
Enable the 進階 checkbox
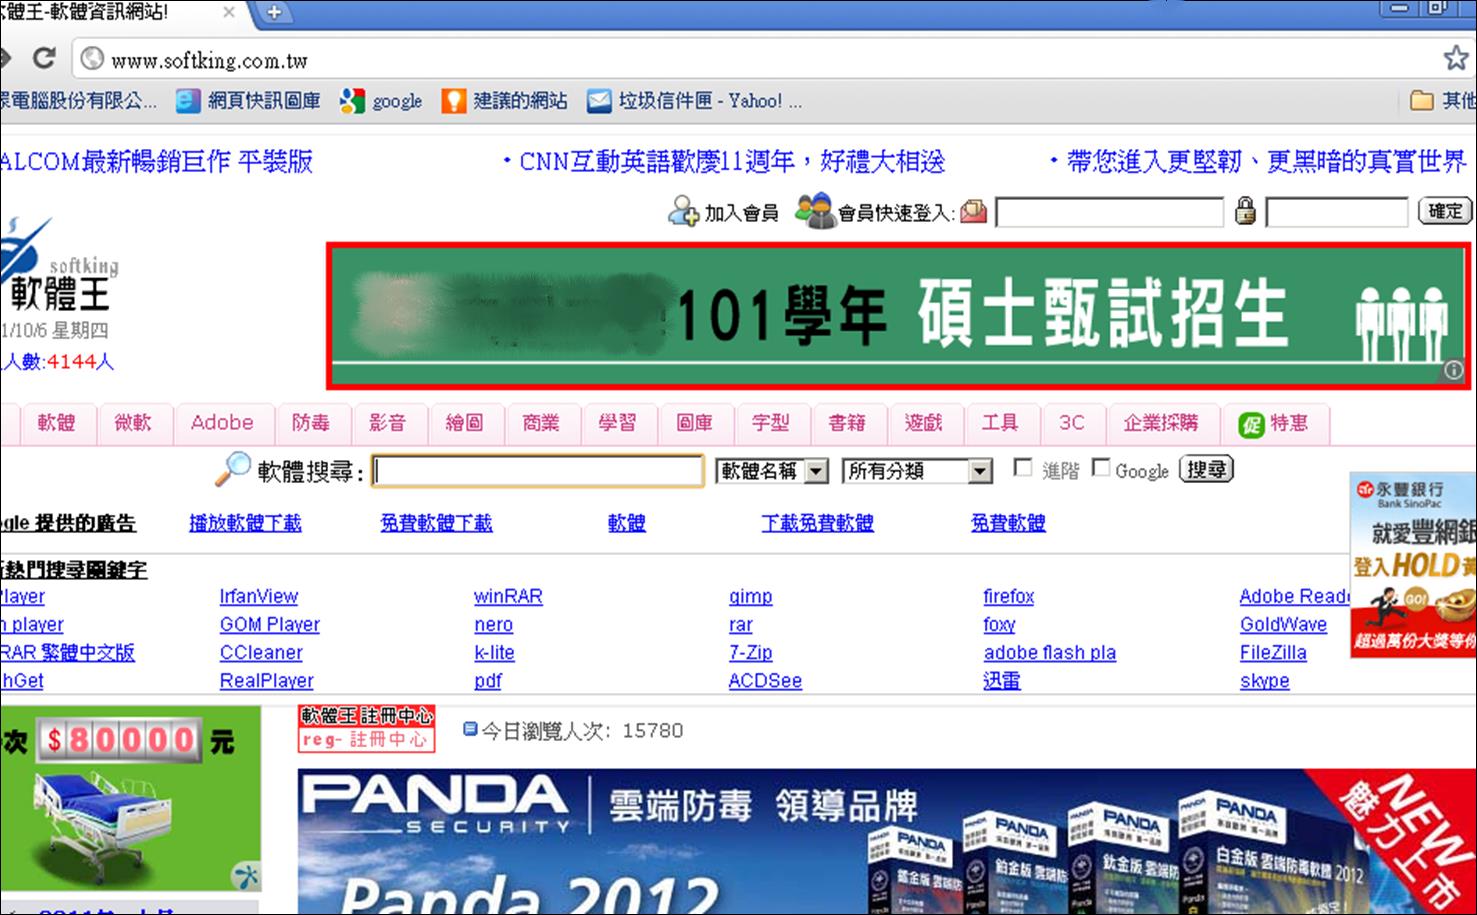click(x=1023, y=468)
